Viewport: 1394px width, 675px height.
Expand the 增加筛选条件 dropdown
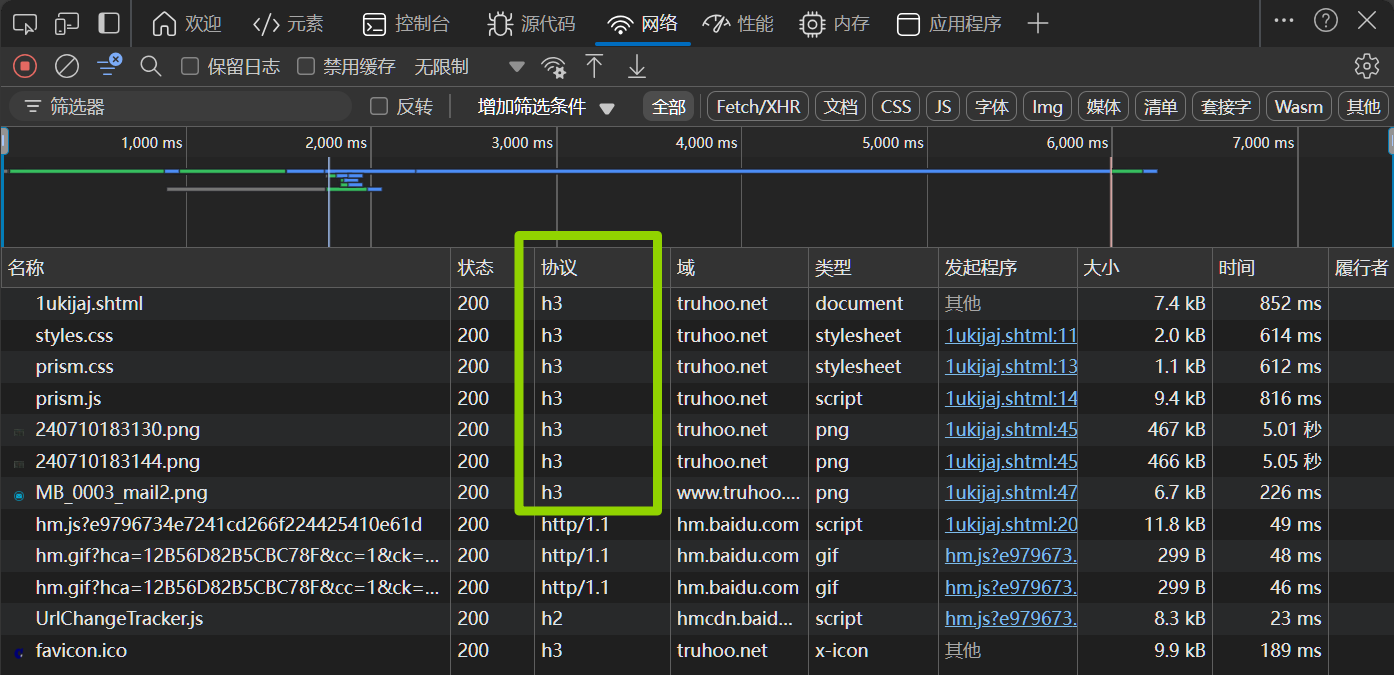(546, 107)
